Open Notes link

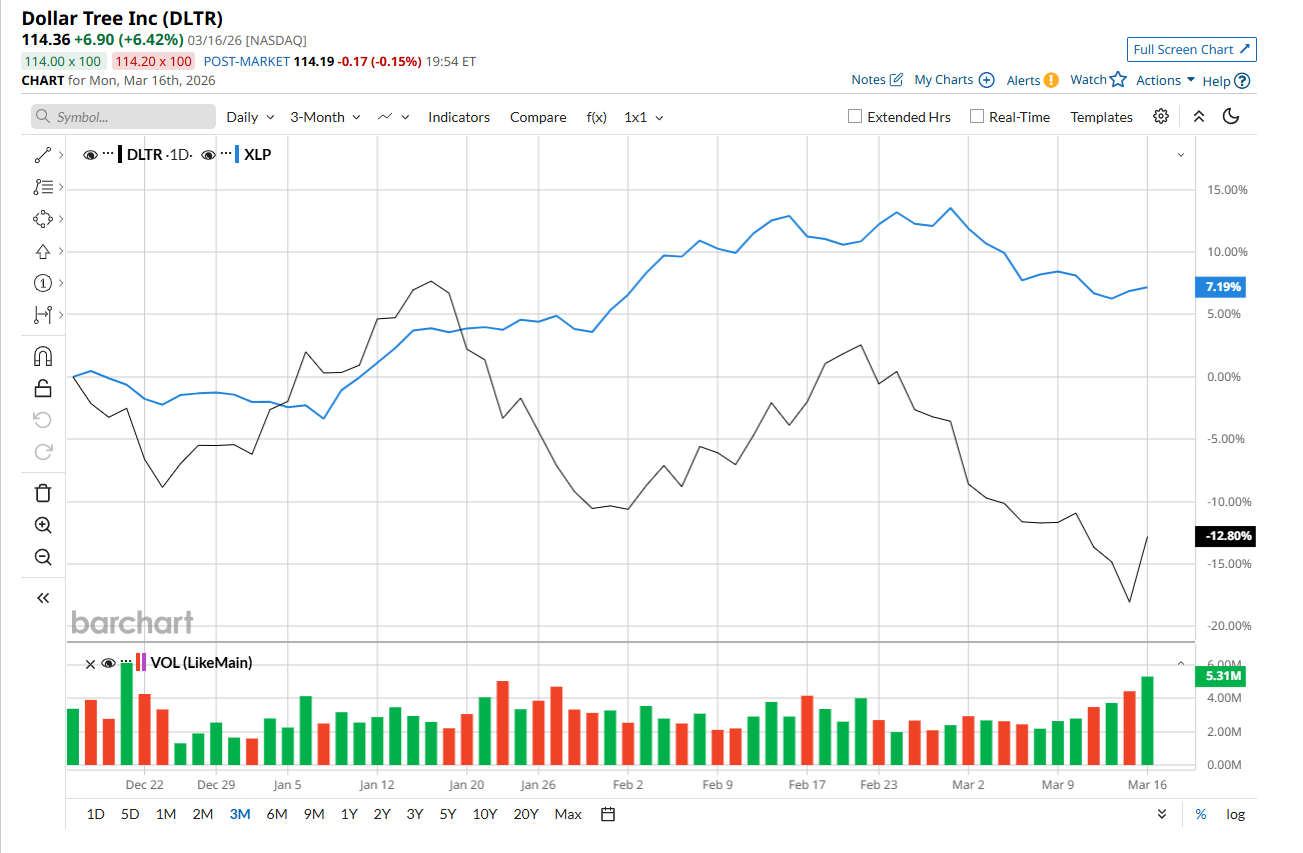(877, 80)
